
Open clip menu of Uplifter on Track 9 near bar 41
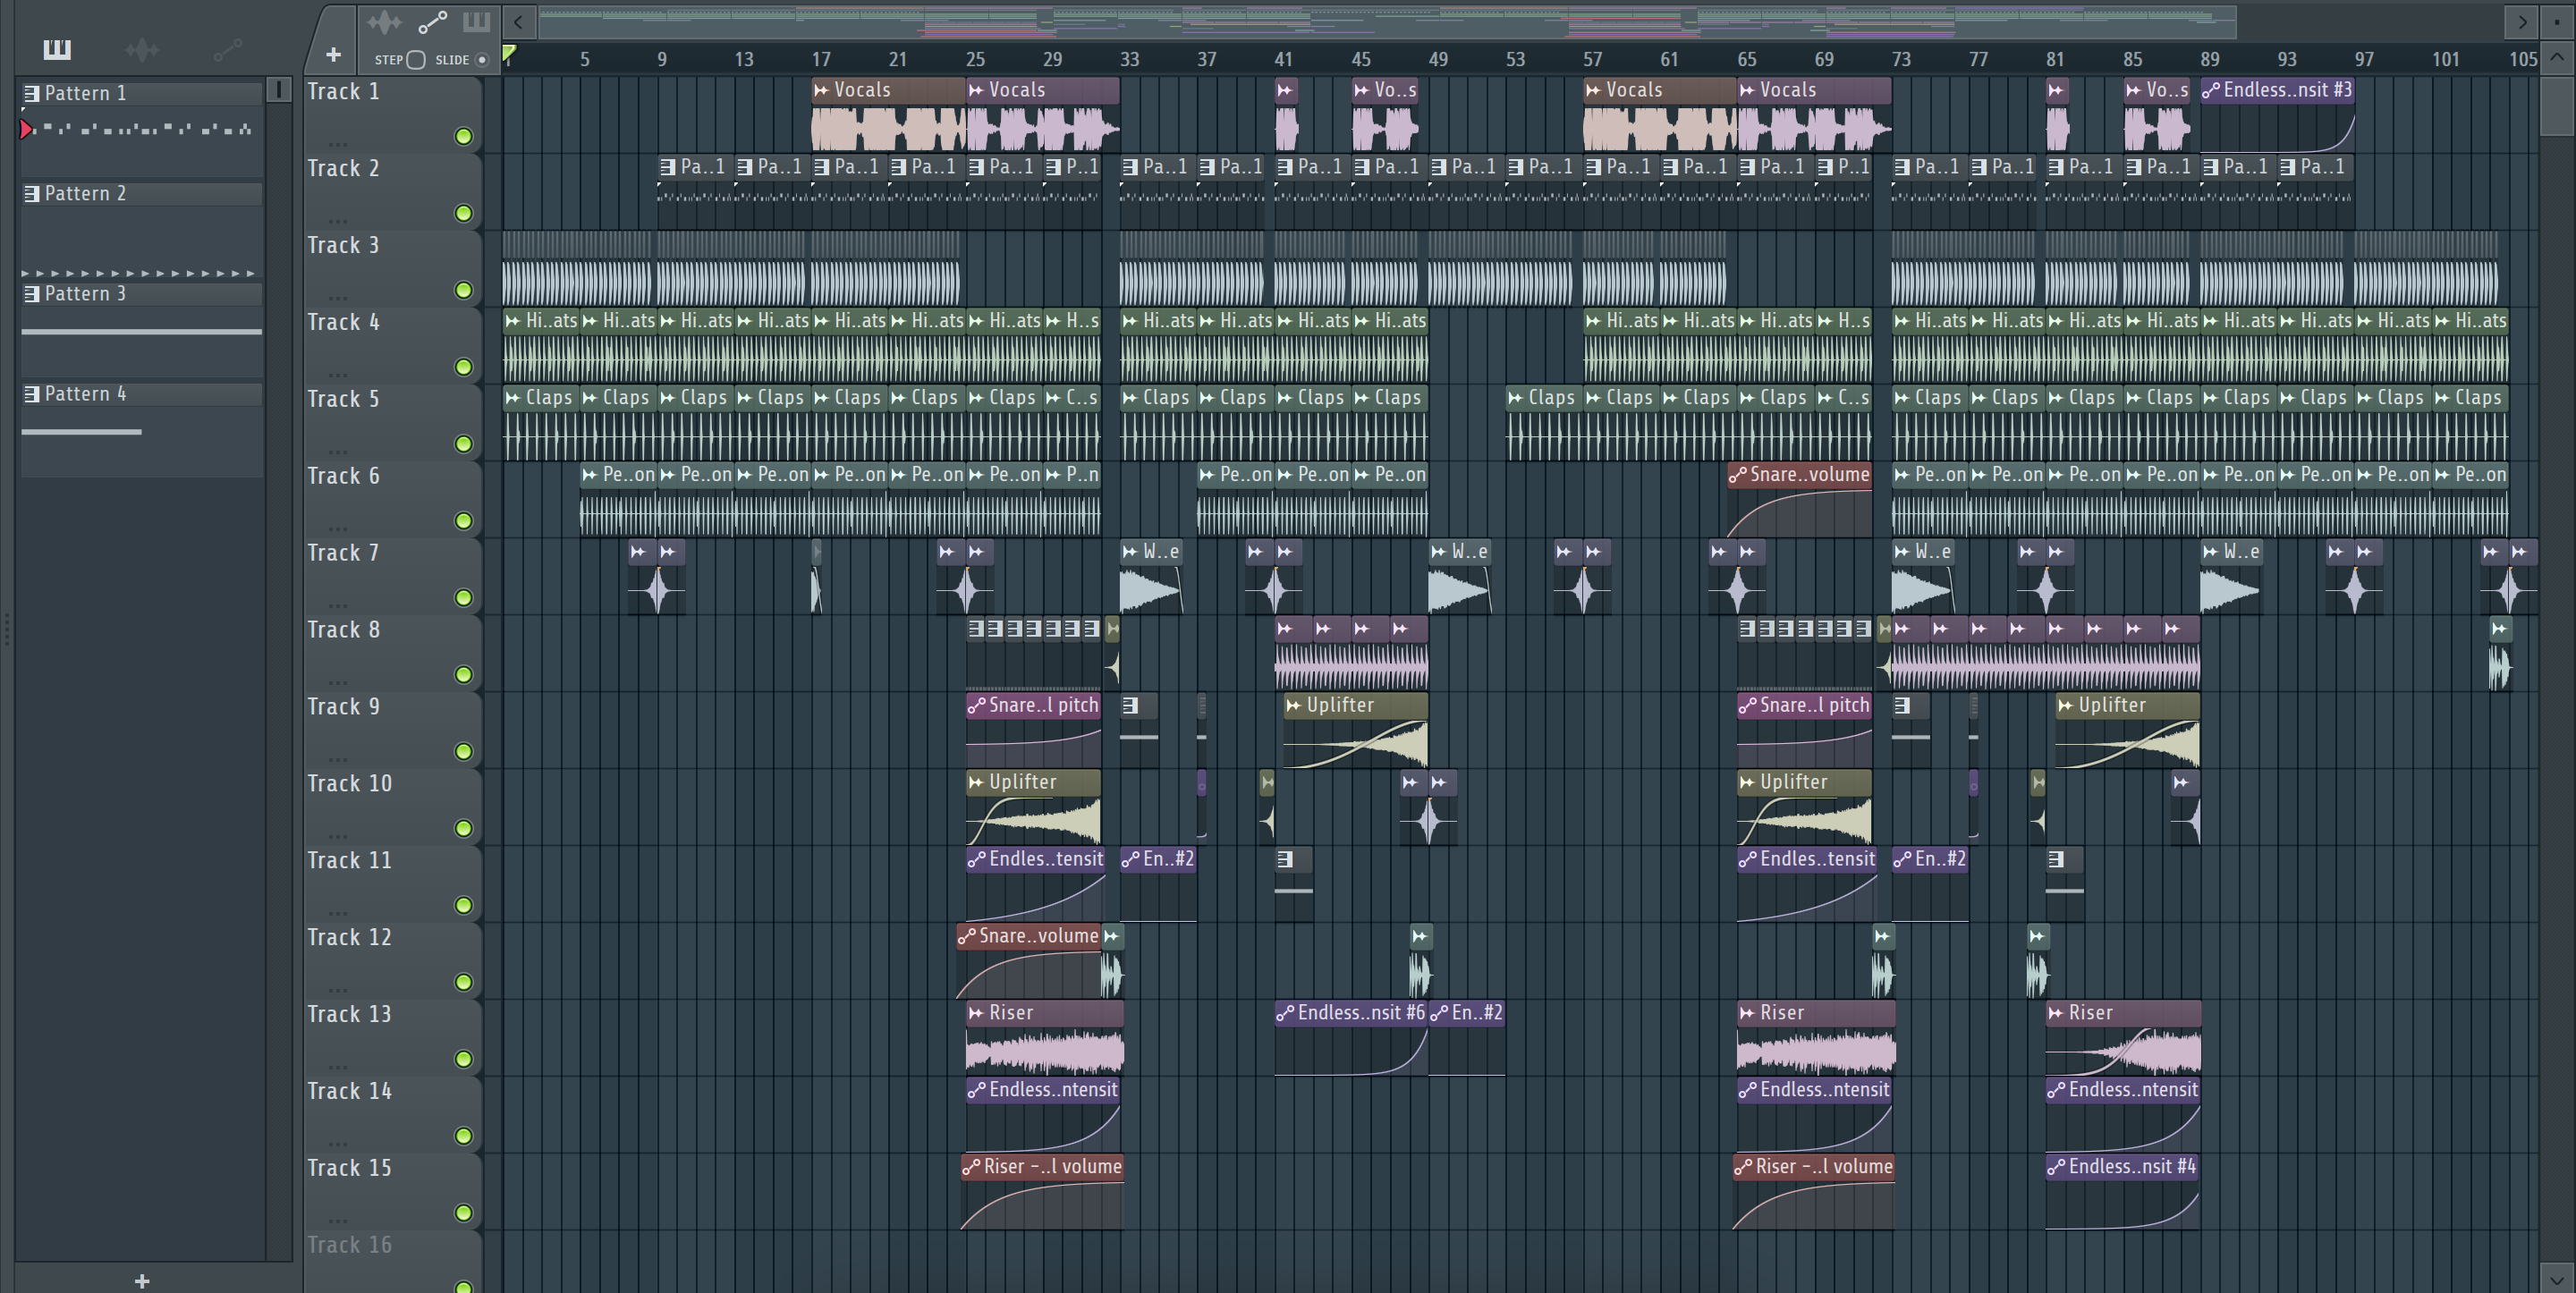1293,706
